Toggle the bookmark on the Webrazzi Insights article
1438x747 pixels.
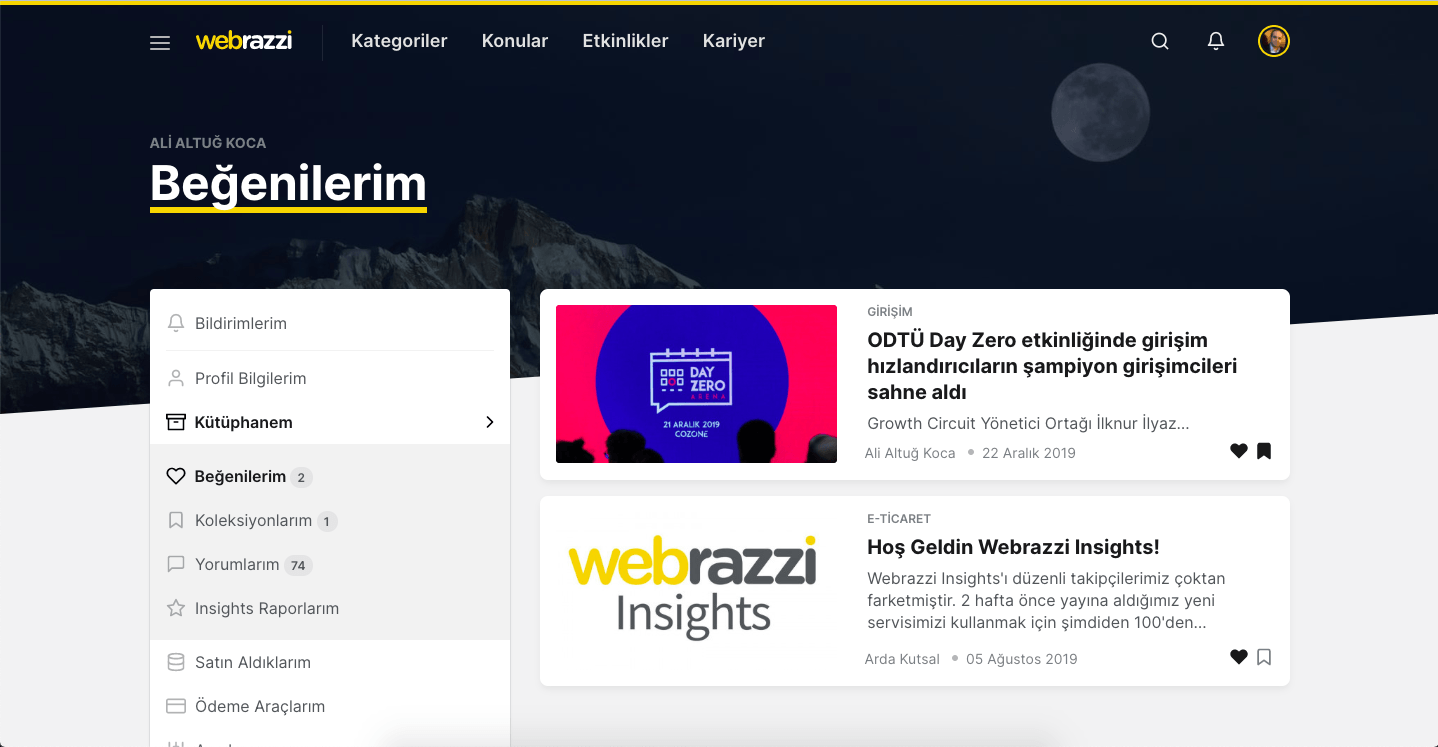point(1264,657)
